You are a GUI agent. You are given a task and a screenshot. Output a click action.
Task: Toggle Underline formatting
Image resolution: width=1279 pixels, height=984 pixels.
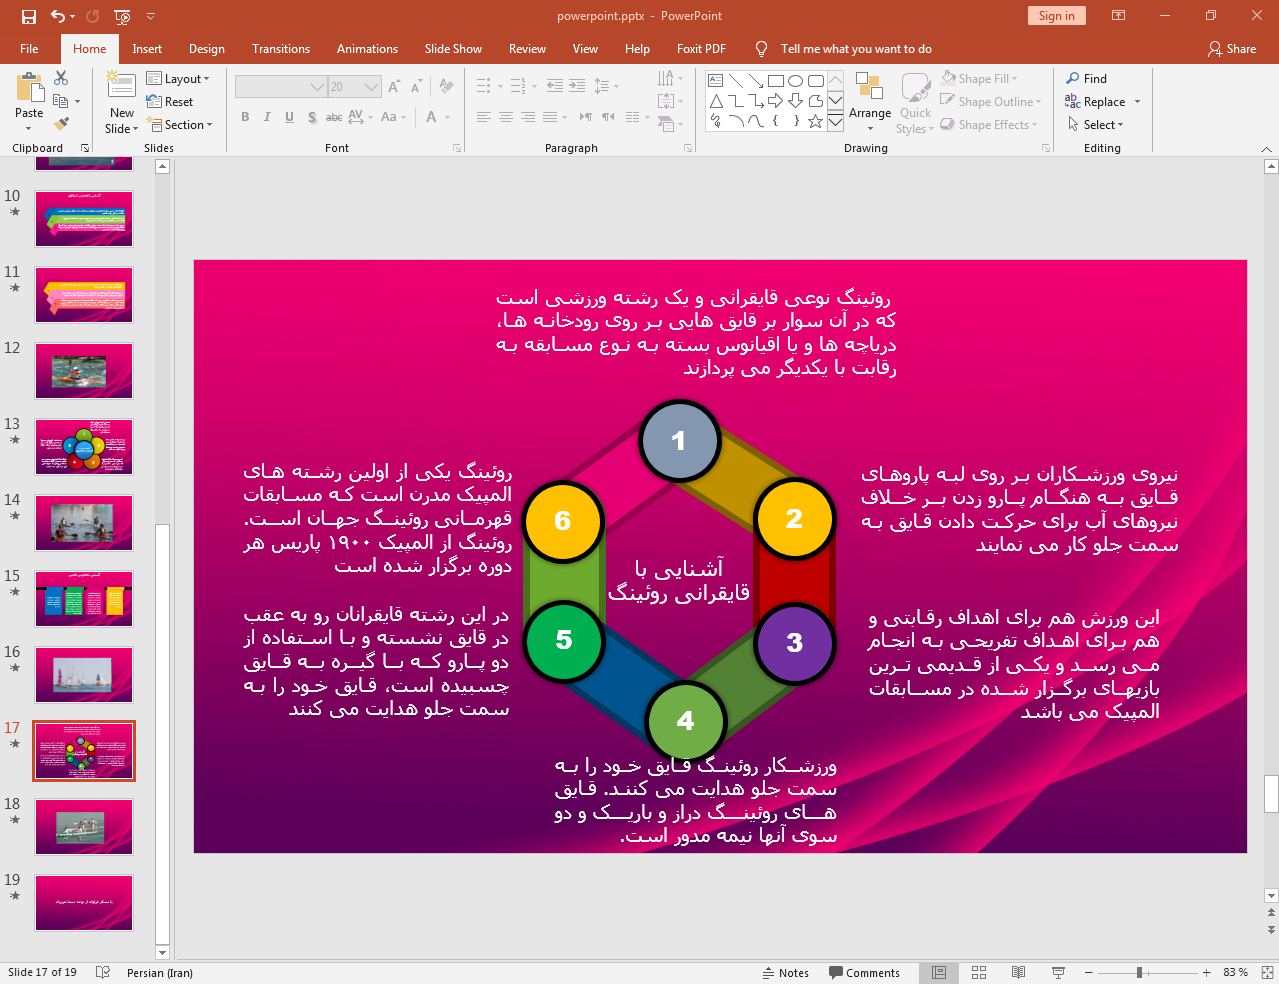tap(289, 117)
